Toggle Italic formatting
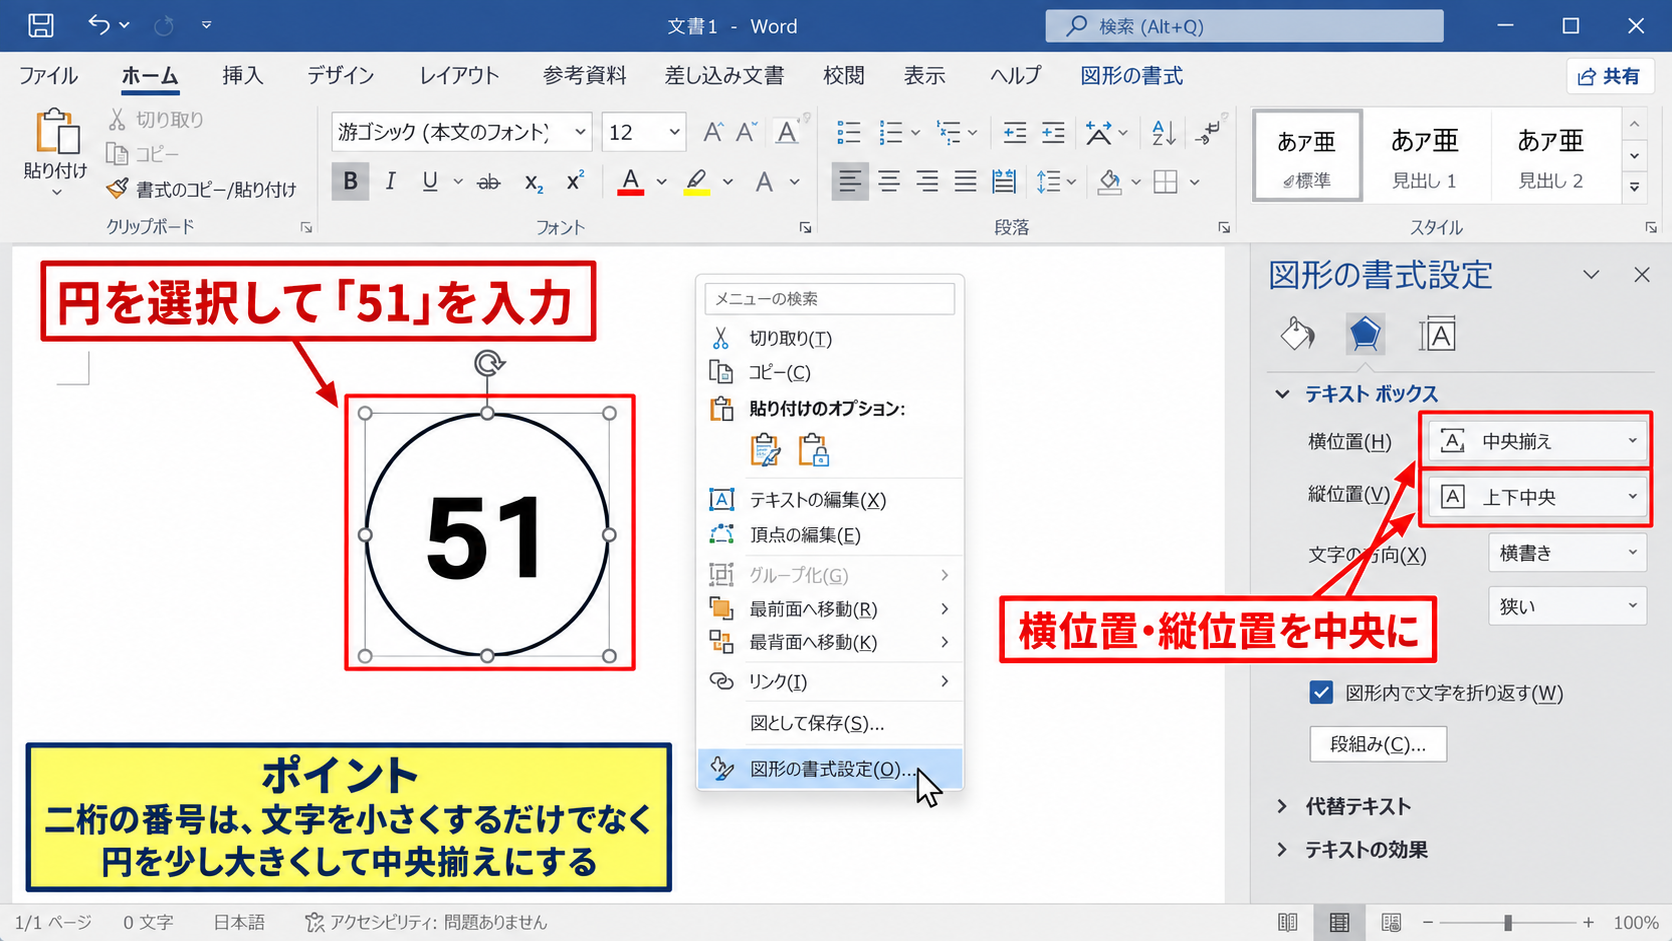The height and width of the screenshot is (941, 1672). [390, 181]
